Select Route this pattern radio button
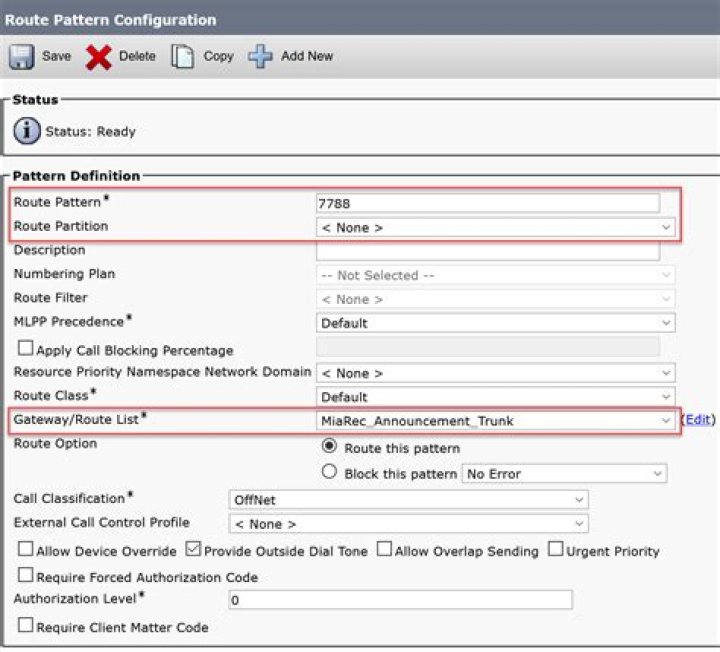Image resolution: width=720 pixels, height=652 pixels. [329, 448]
